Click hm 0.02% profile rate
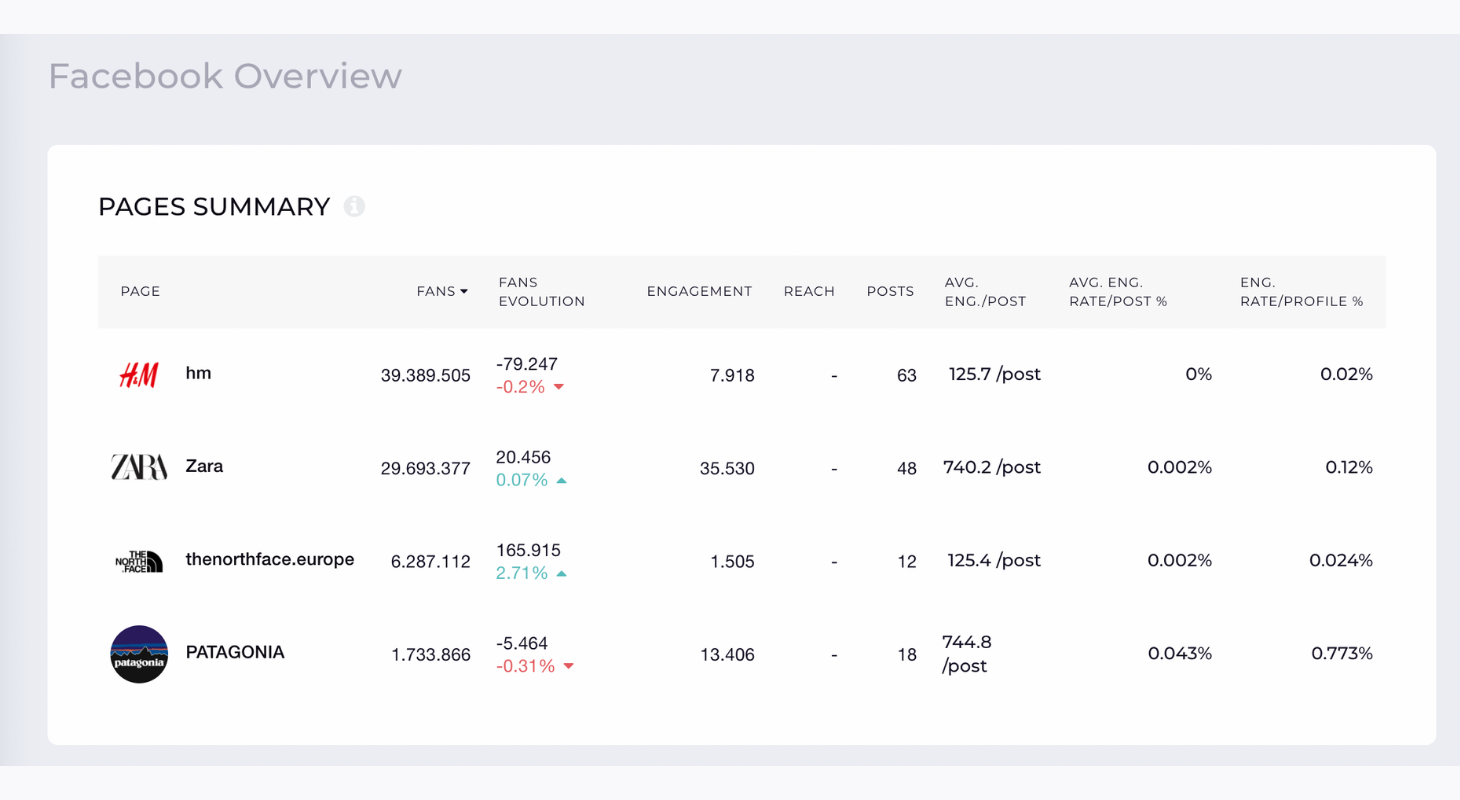 (x=1346, y=374)
